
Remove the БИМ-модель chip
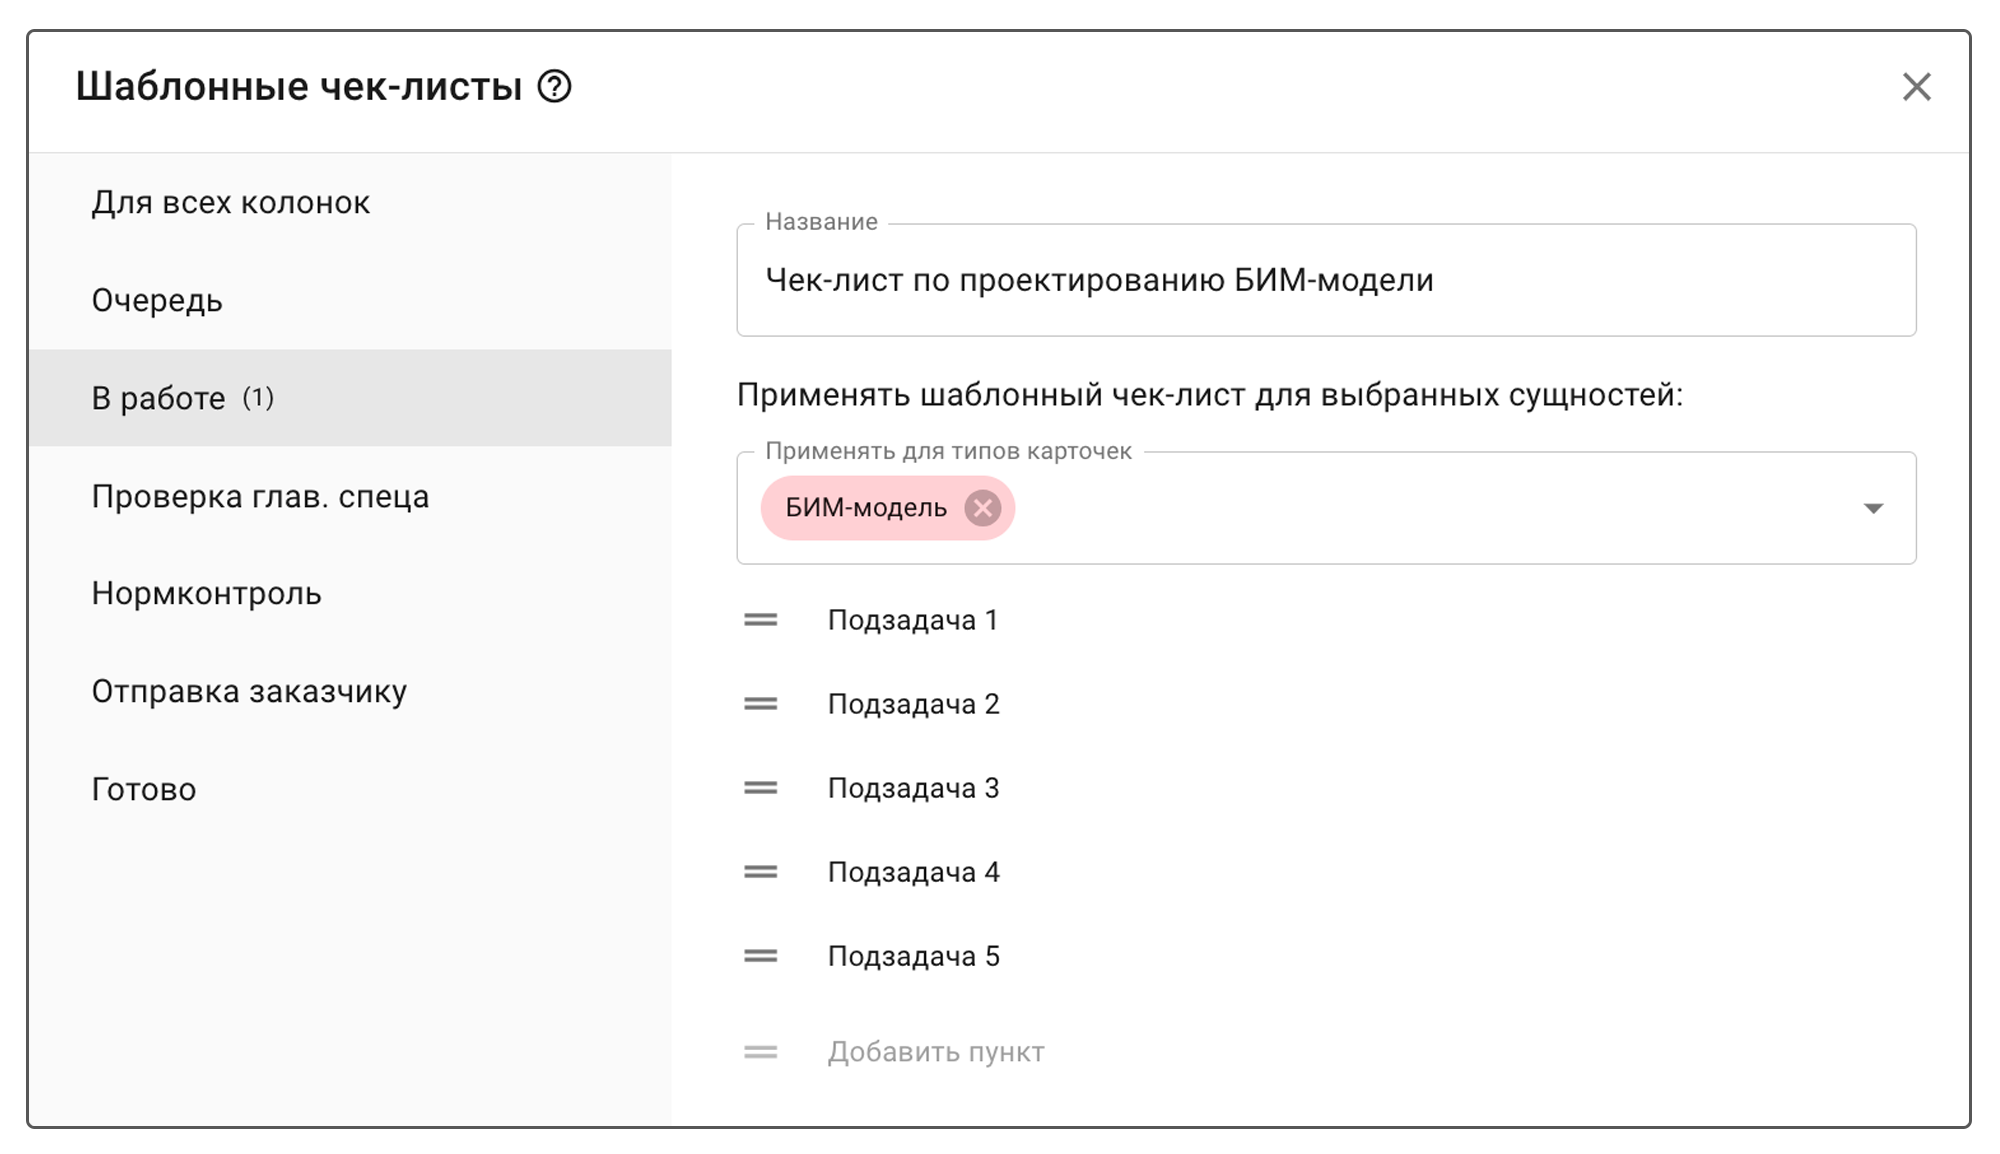983,508
